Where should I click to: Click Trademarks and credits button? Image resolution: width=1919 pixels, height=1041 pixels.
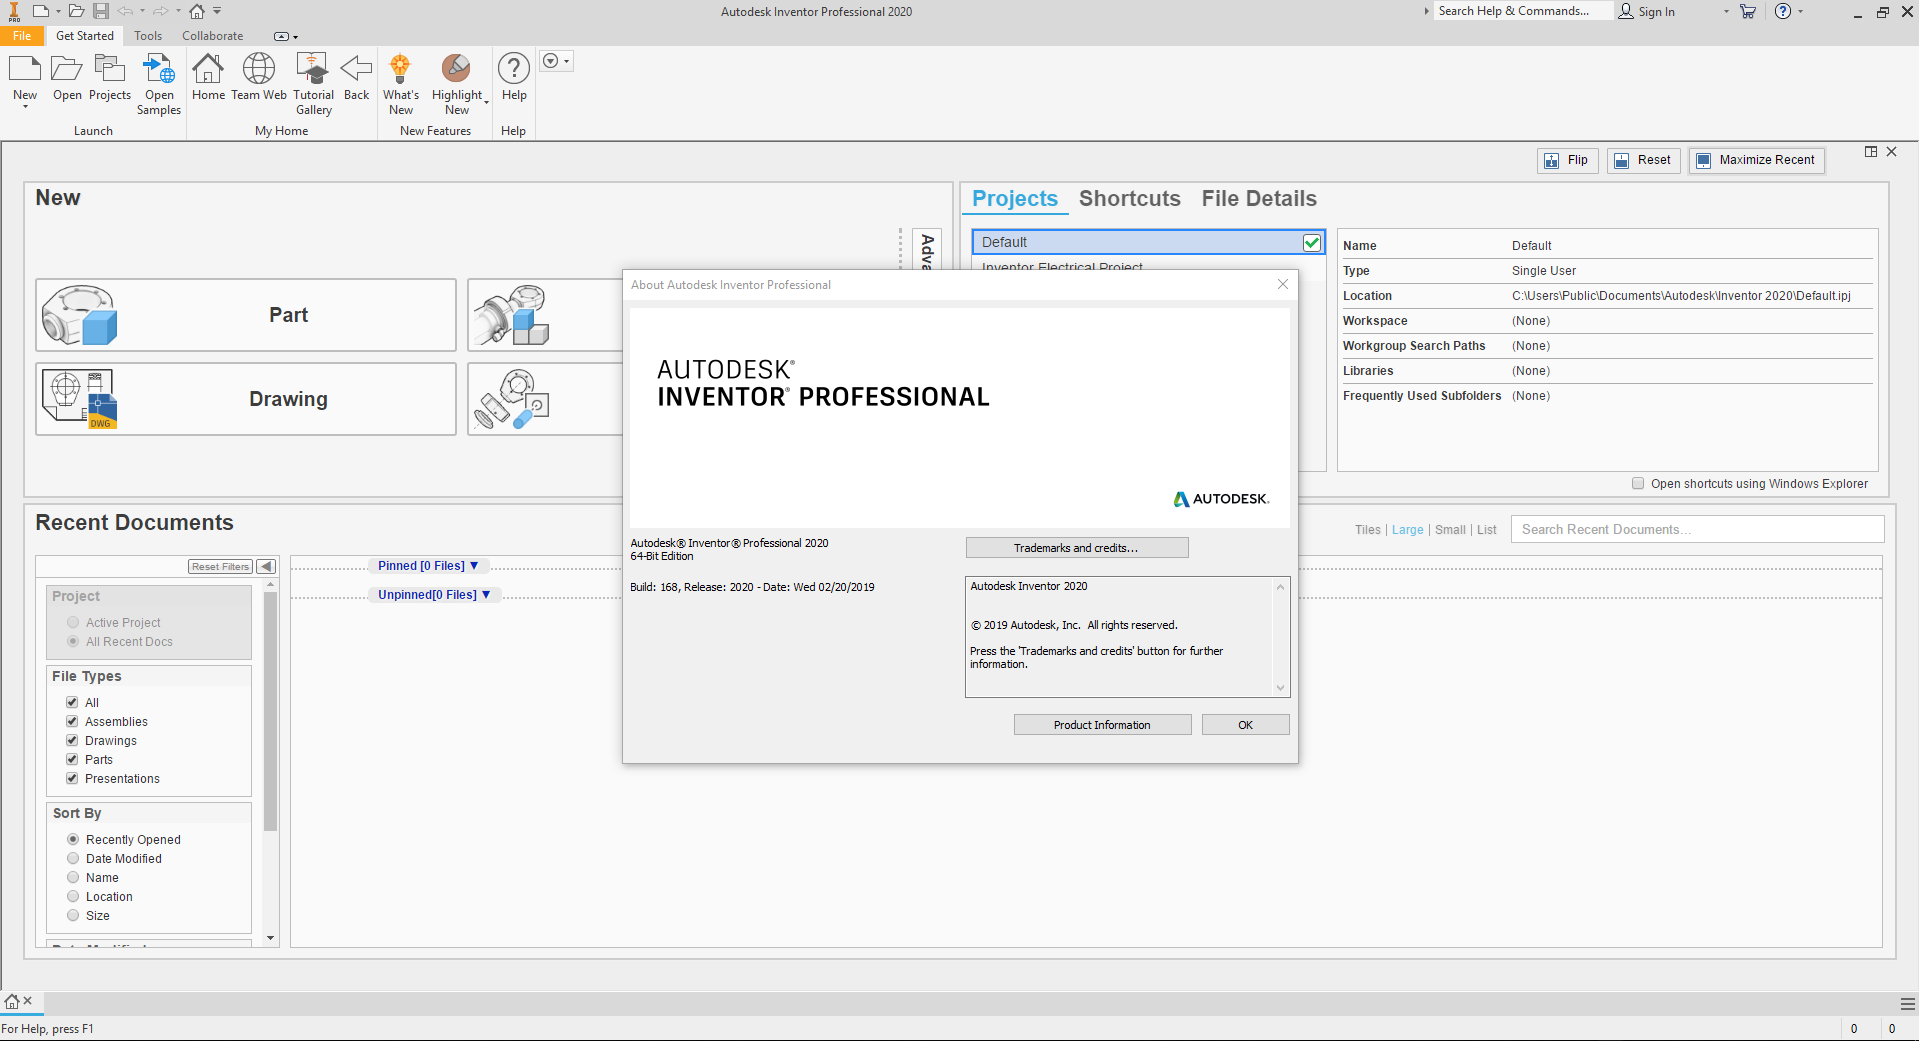1077,548
